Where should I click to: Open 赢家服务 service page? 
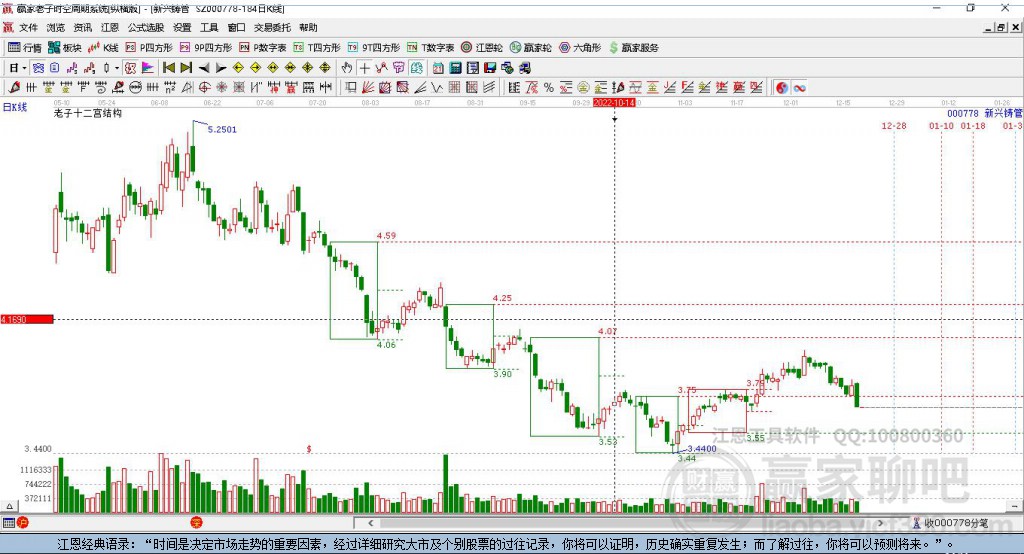click(x=633, y=48)
